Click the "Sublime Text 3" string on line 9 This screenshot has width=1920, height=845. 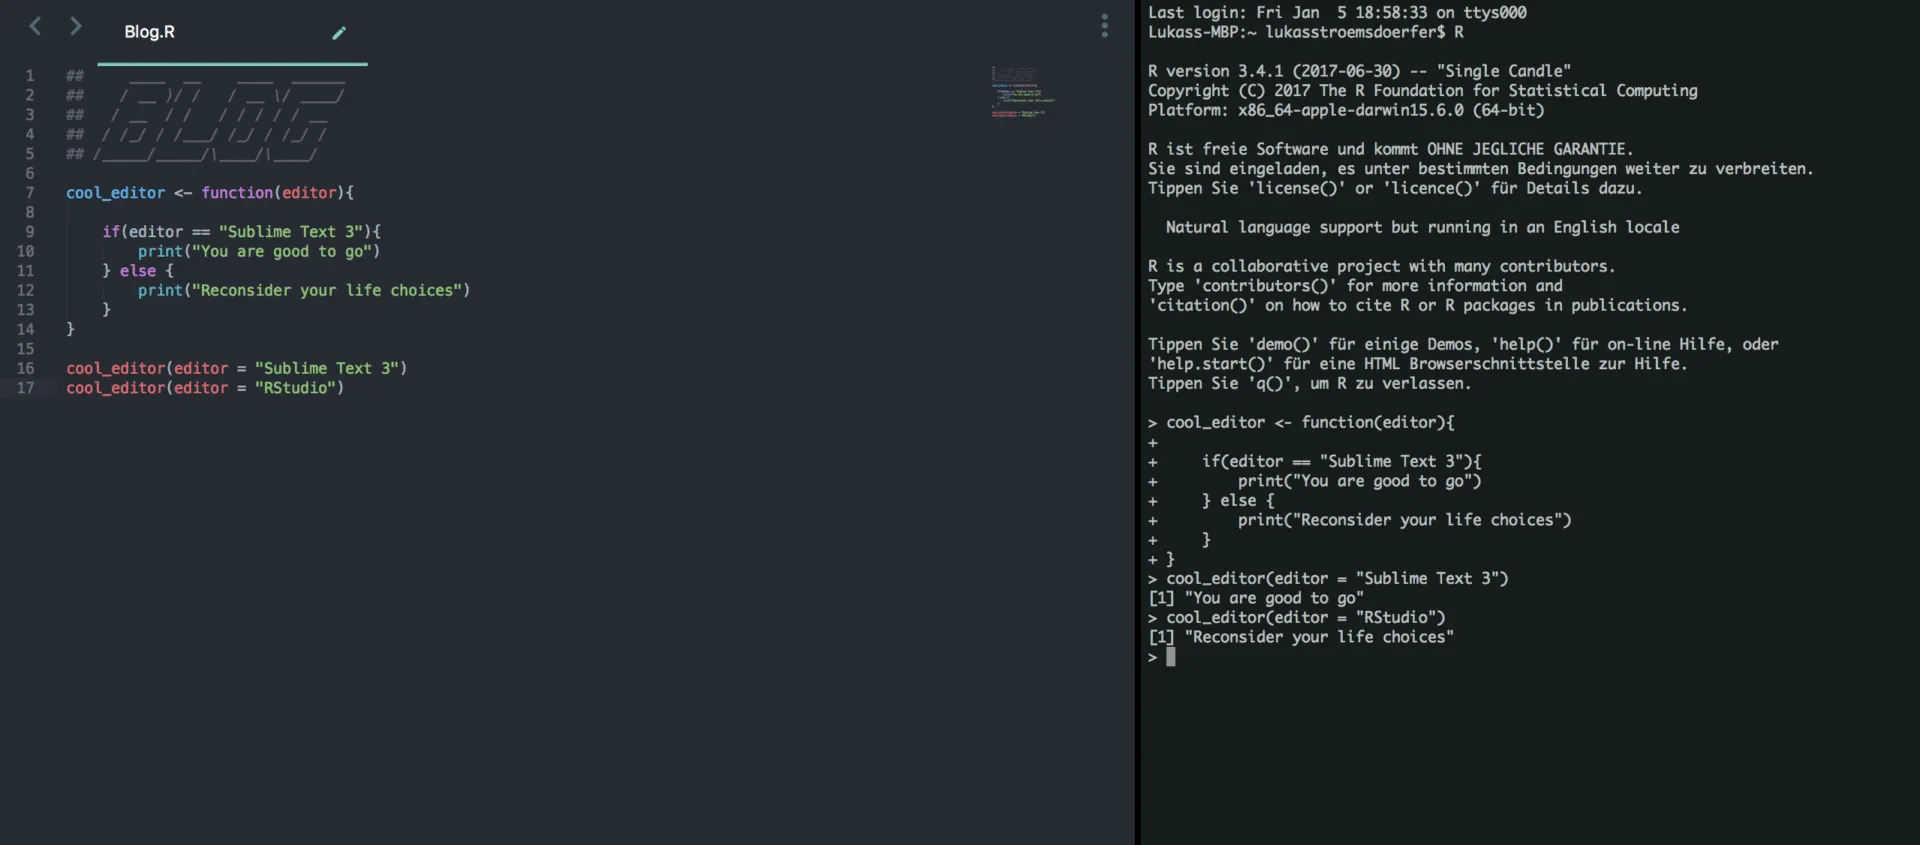291,232
